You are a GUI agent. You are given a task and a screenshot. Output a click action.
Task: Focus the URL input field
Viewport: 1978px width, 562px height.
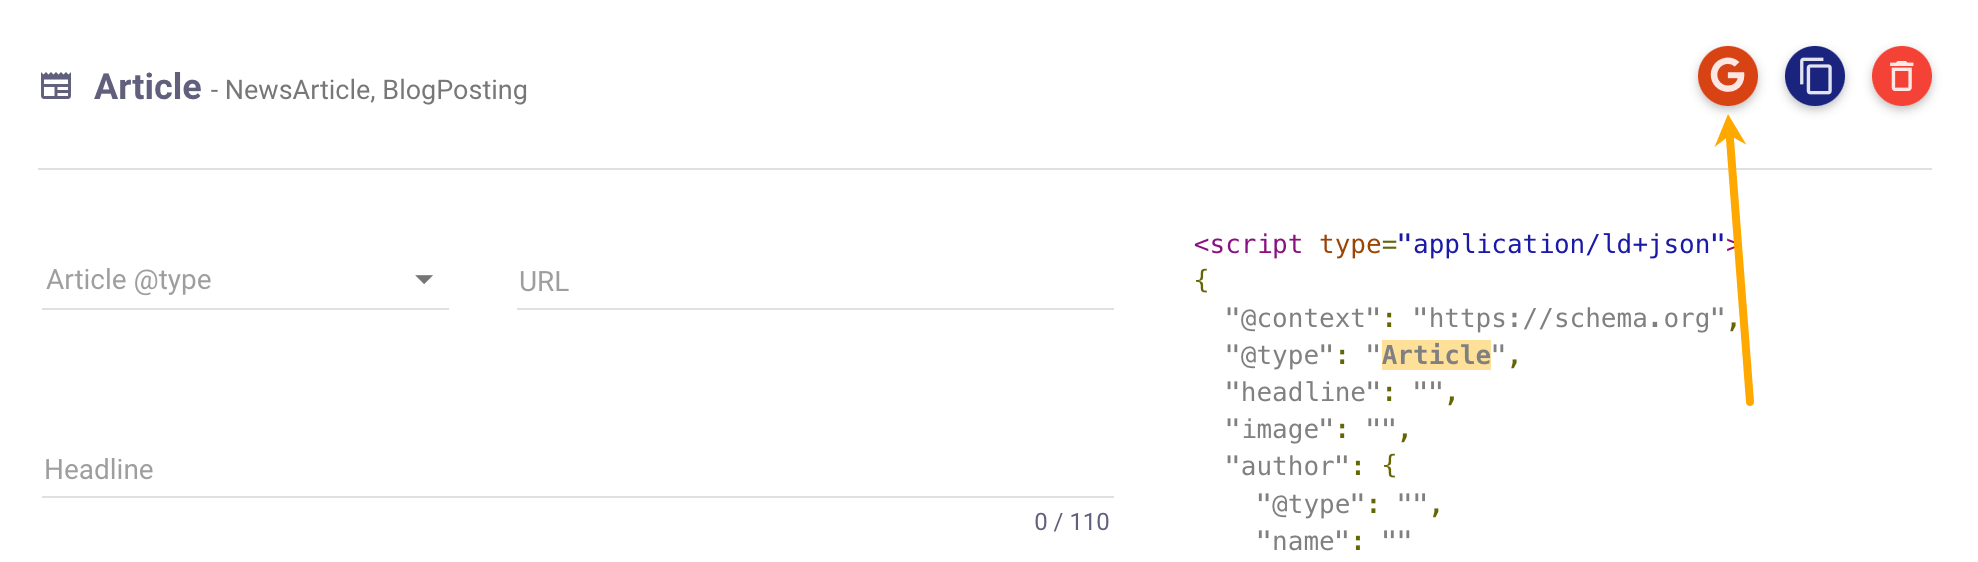click(x=814, y=283)
